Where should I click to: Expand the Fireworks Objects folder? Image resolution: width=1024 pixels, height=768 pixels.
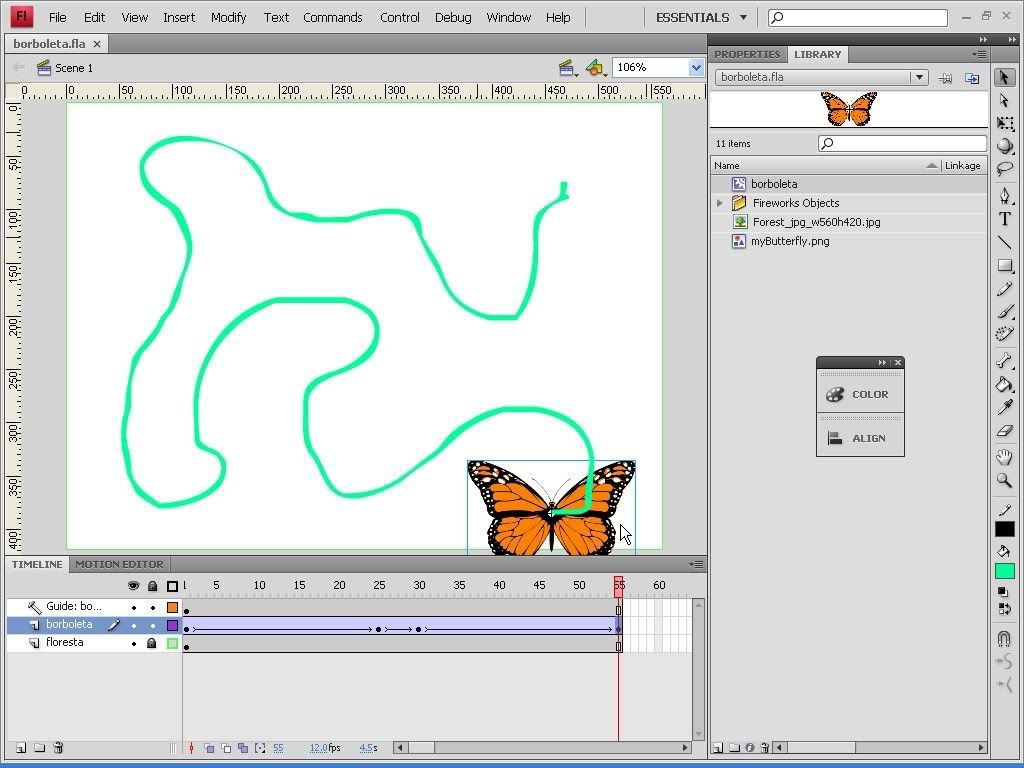point(719,203)
